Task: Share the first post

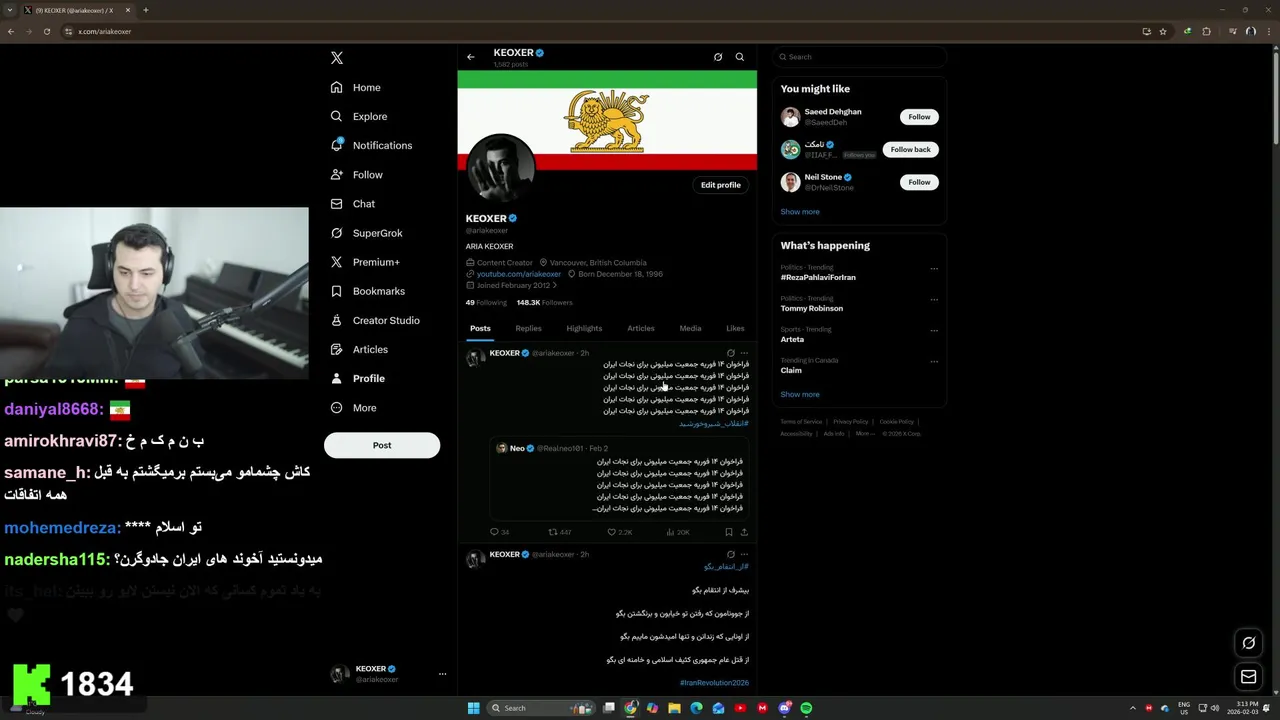Action: click(x=744, y=532)
